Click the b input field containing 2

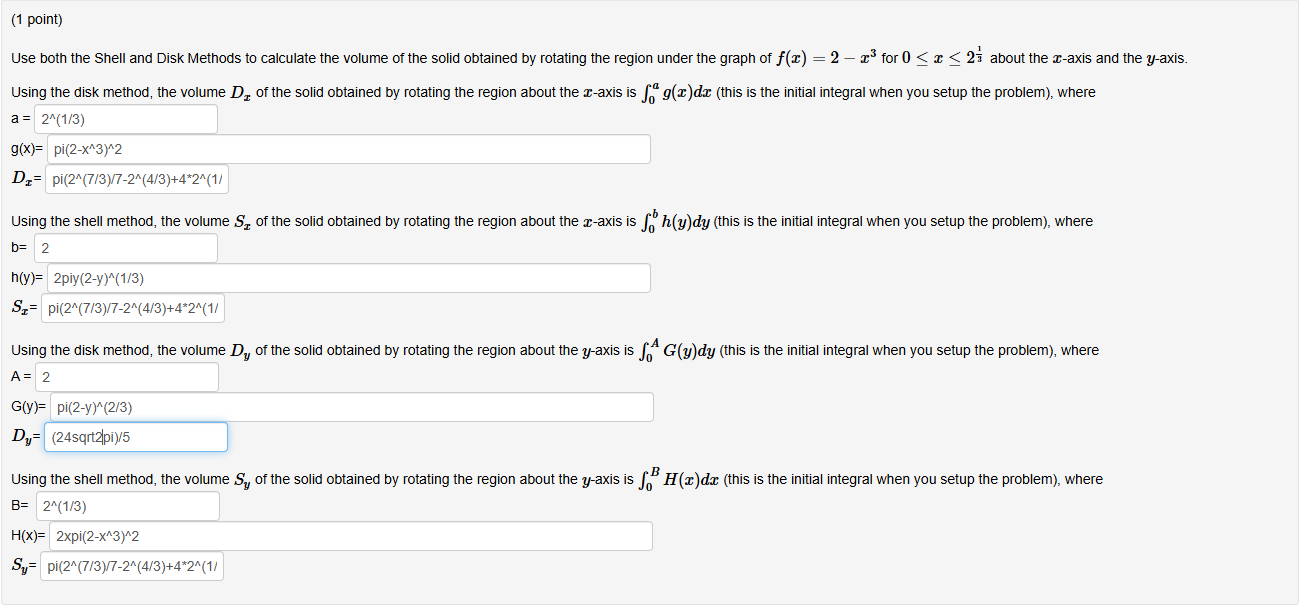tap(125, 247)
